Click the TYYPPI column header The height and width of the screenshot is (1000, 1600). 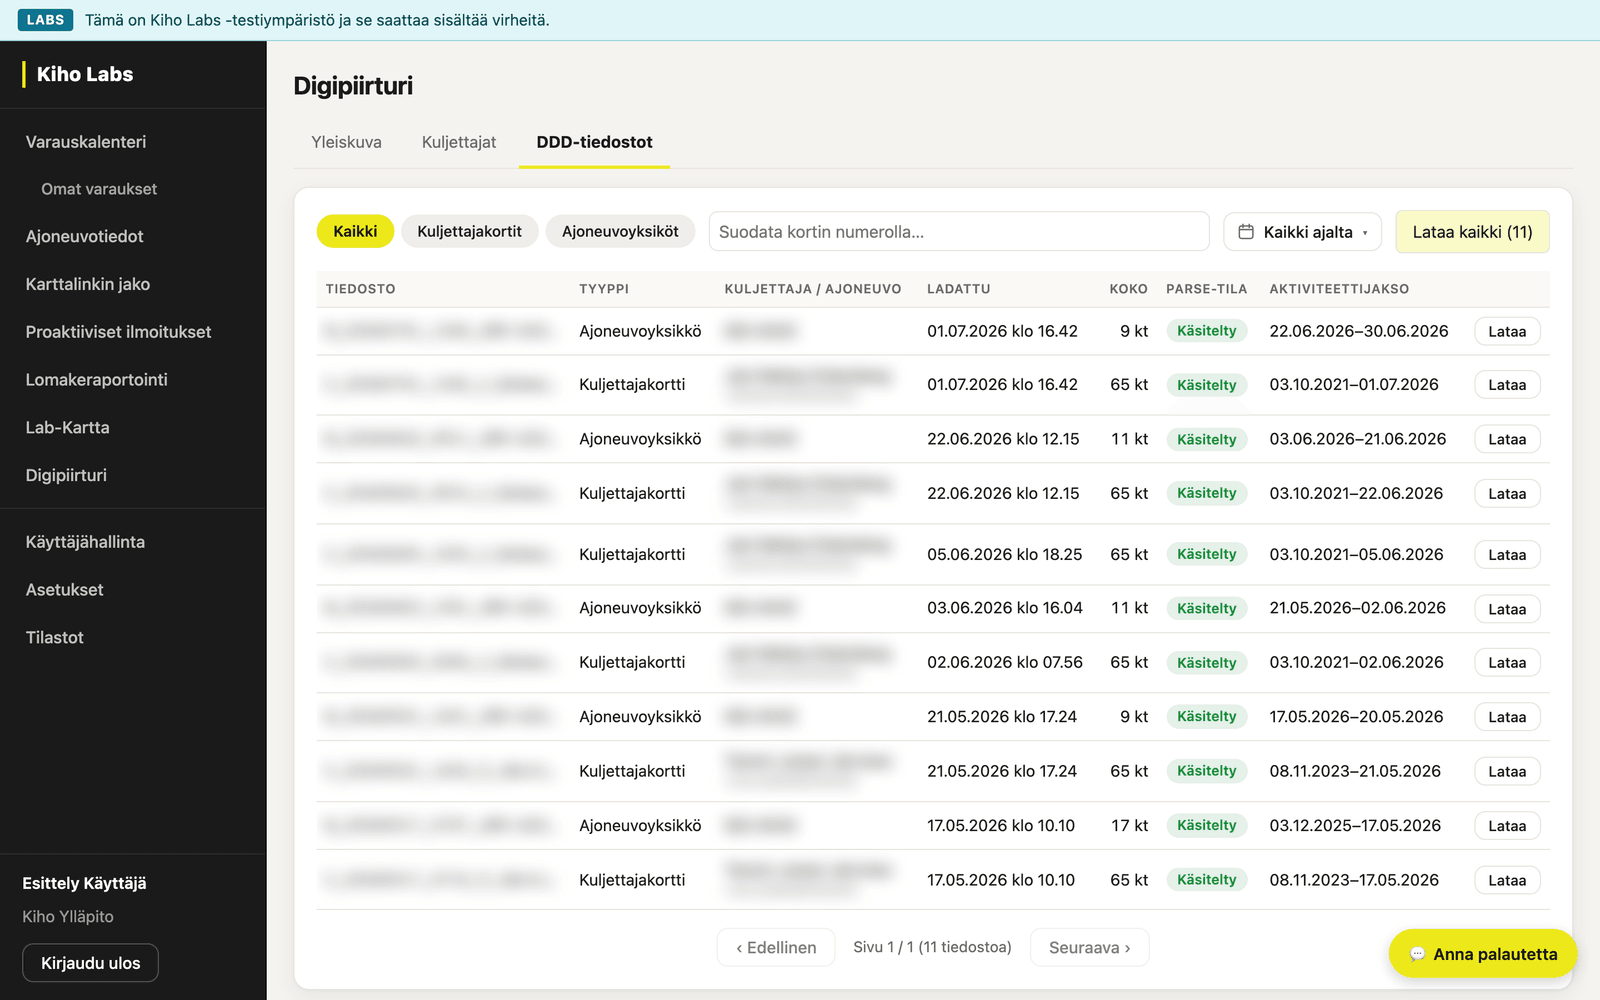[x=604, y=289]
